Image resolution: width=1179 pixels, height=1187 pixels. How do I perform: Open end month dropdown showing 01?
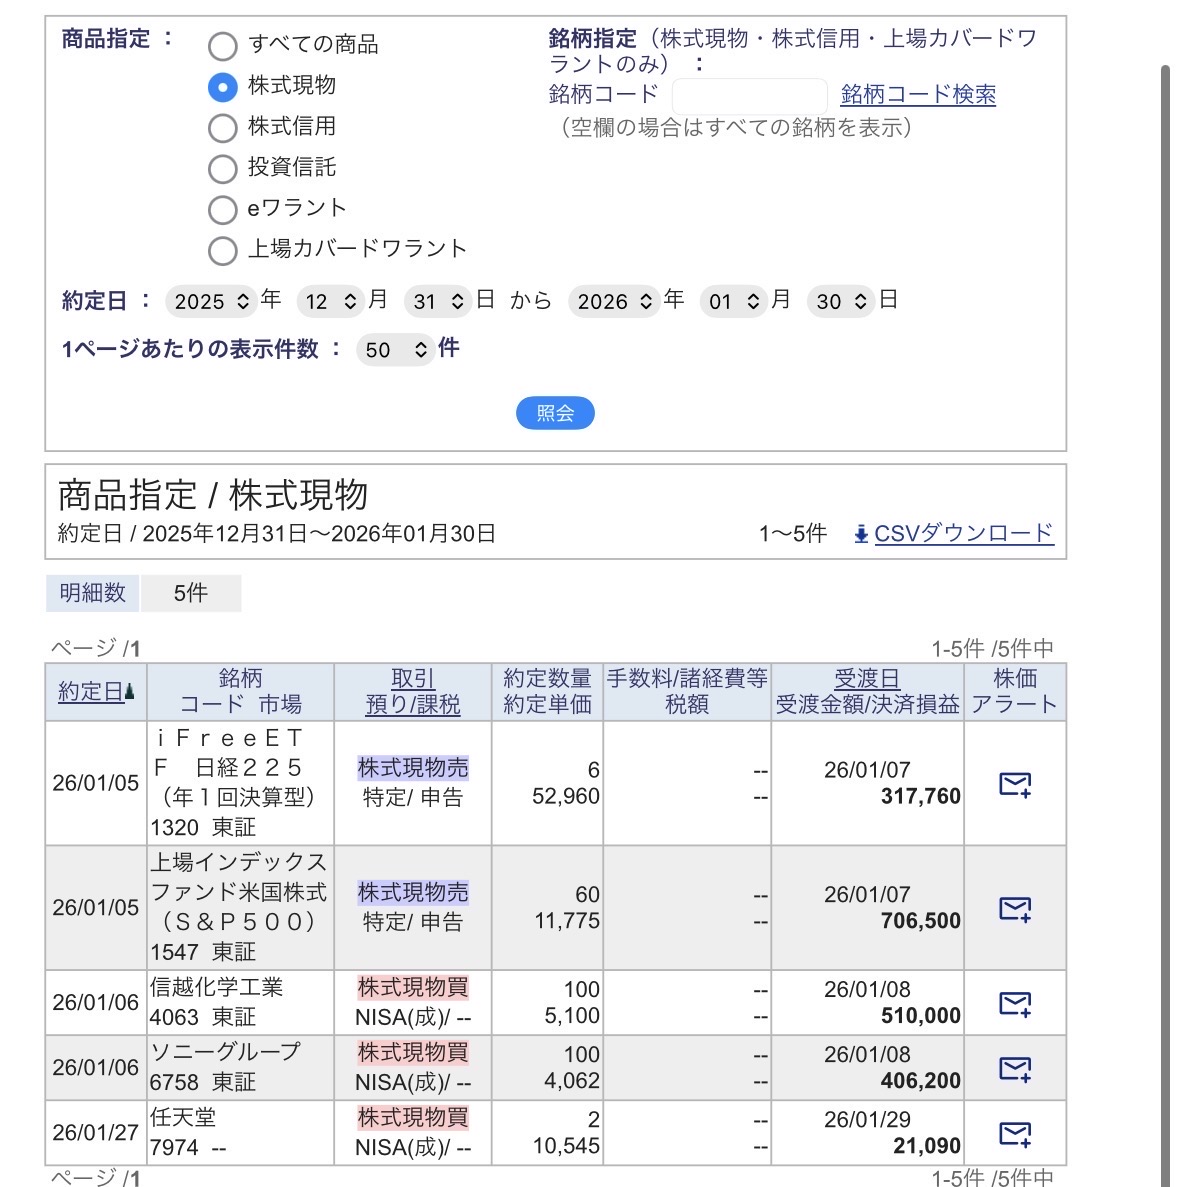[734, 301]
